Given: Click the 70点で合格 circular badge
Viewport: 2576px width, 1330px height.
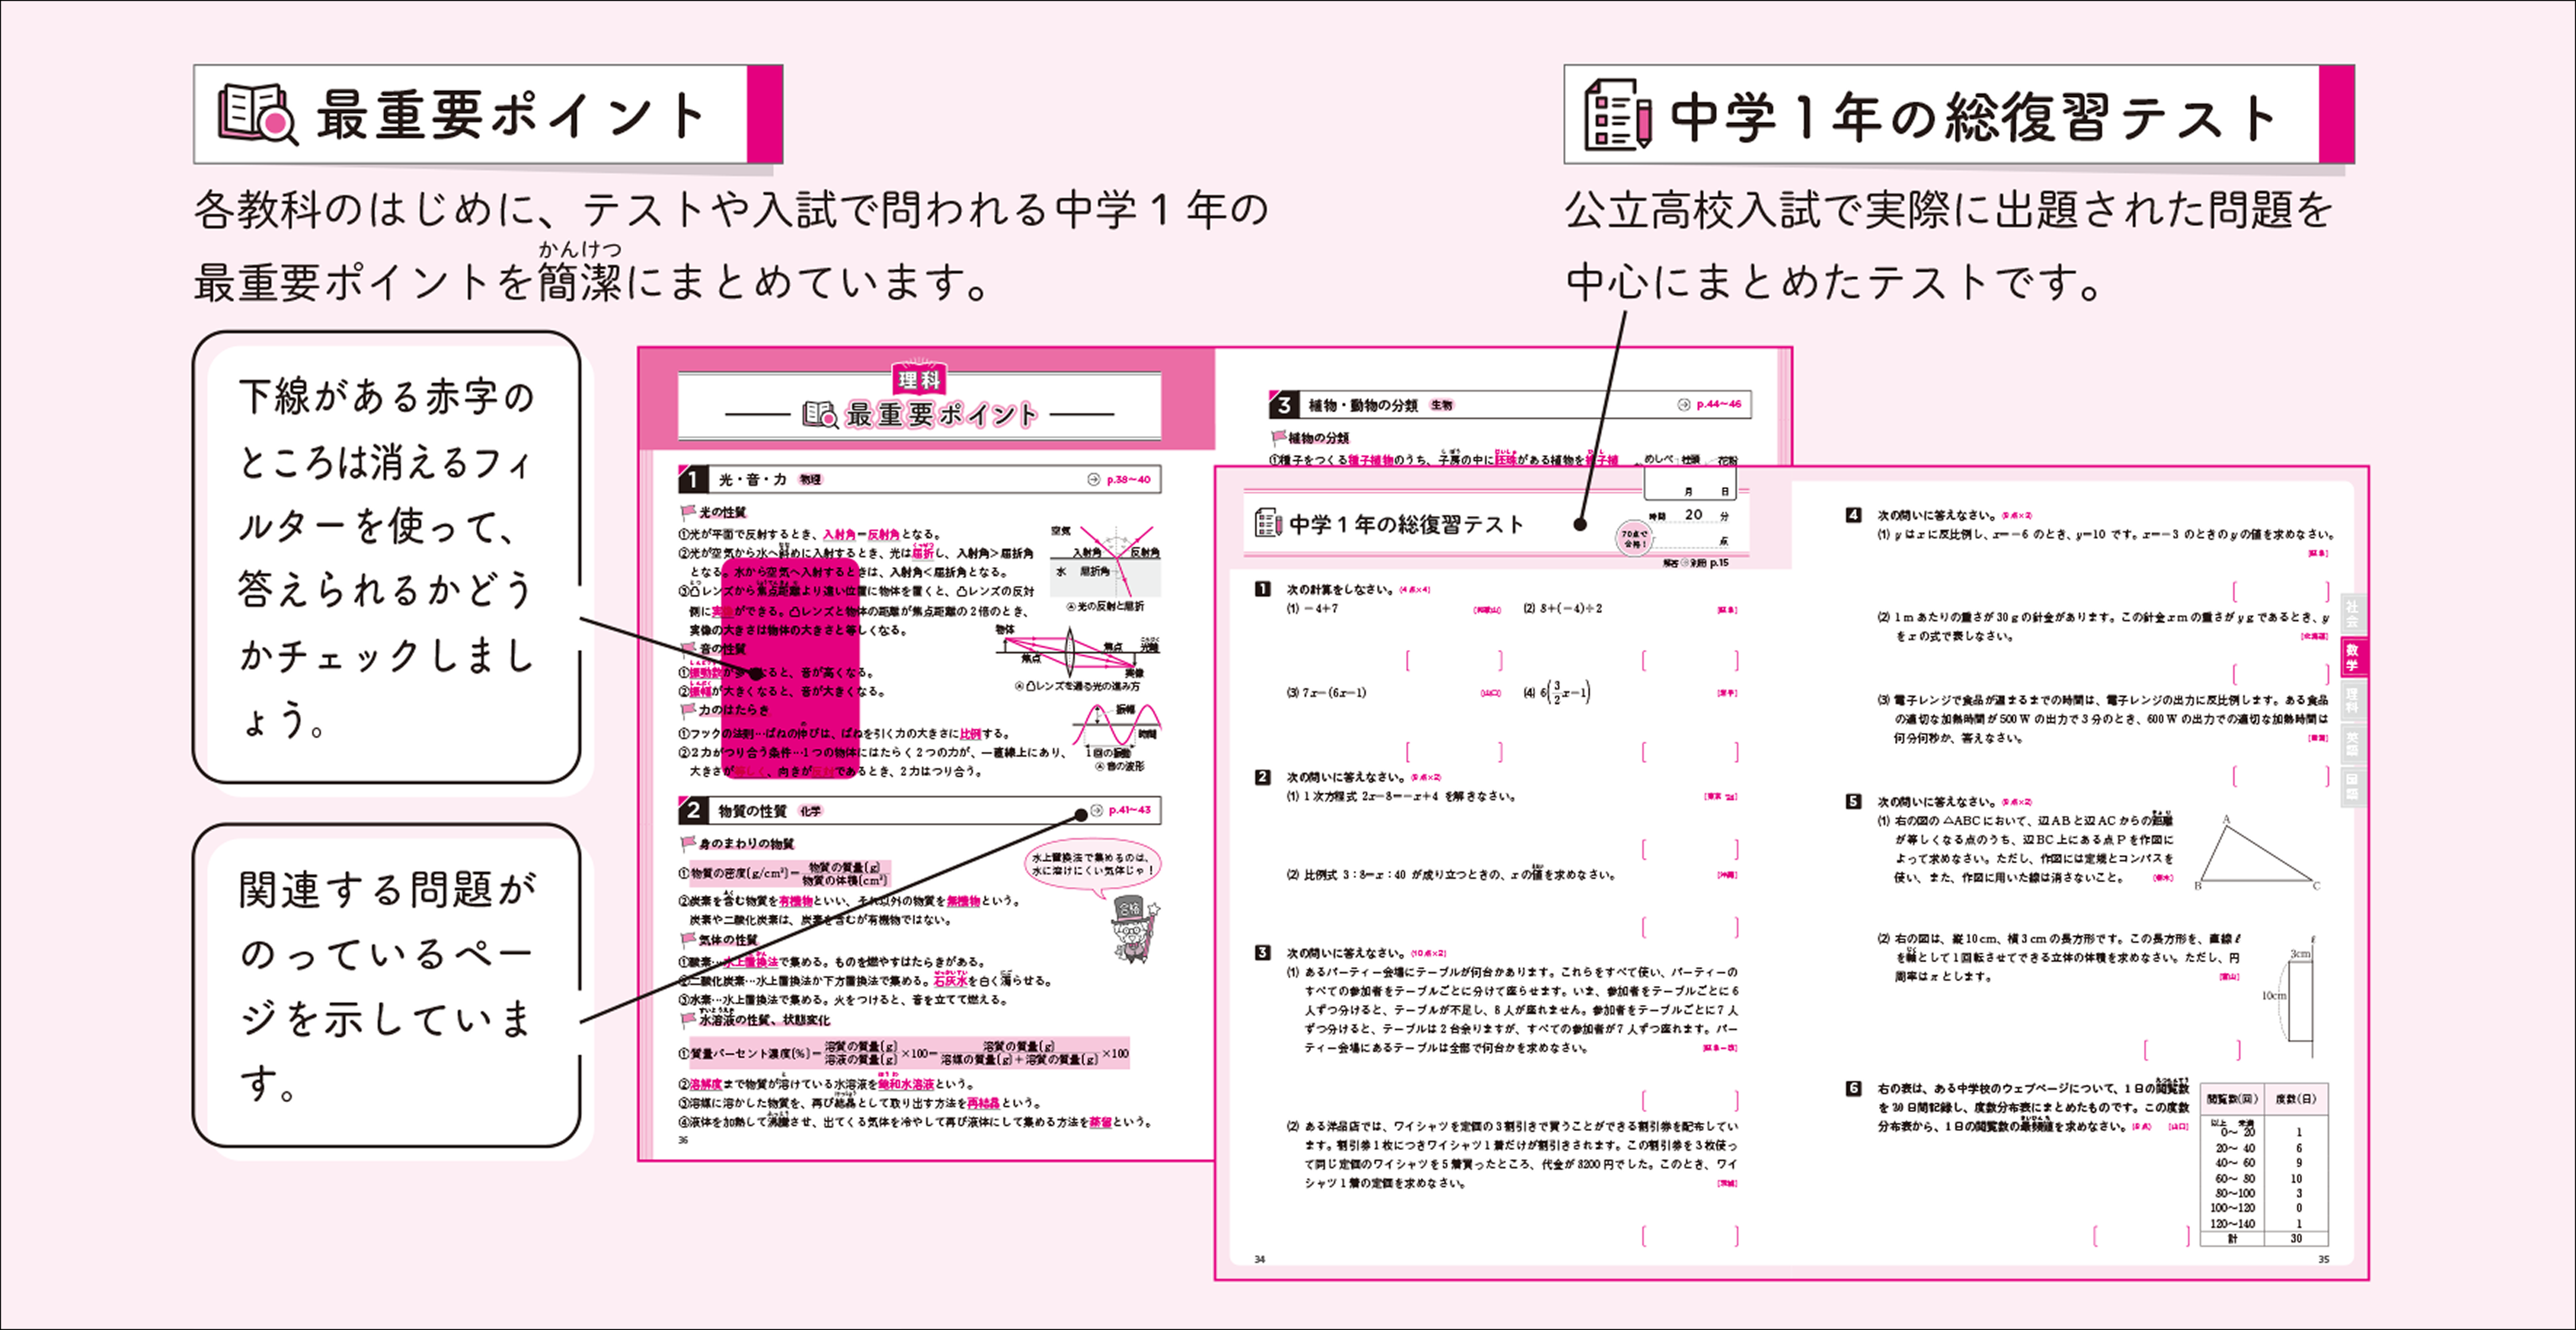Looking at the screenshot, I should click(x=1634, y=539).
